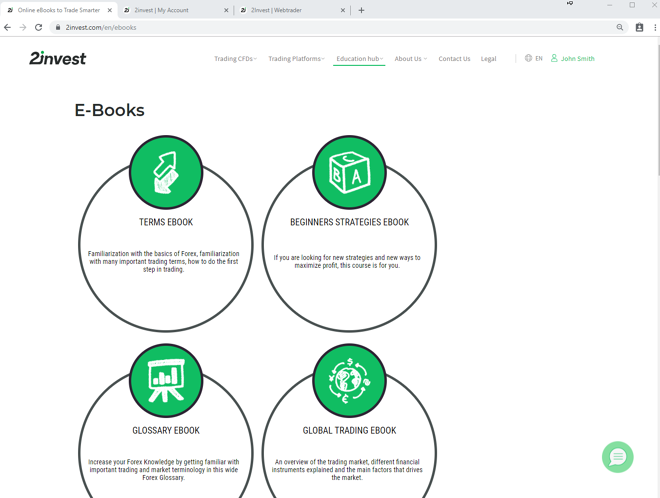Open a new browser tab
Viewport: 660px width, 498px height.
(x=361, y=10)
